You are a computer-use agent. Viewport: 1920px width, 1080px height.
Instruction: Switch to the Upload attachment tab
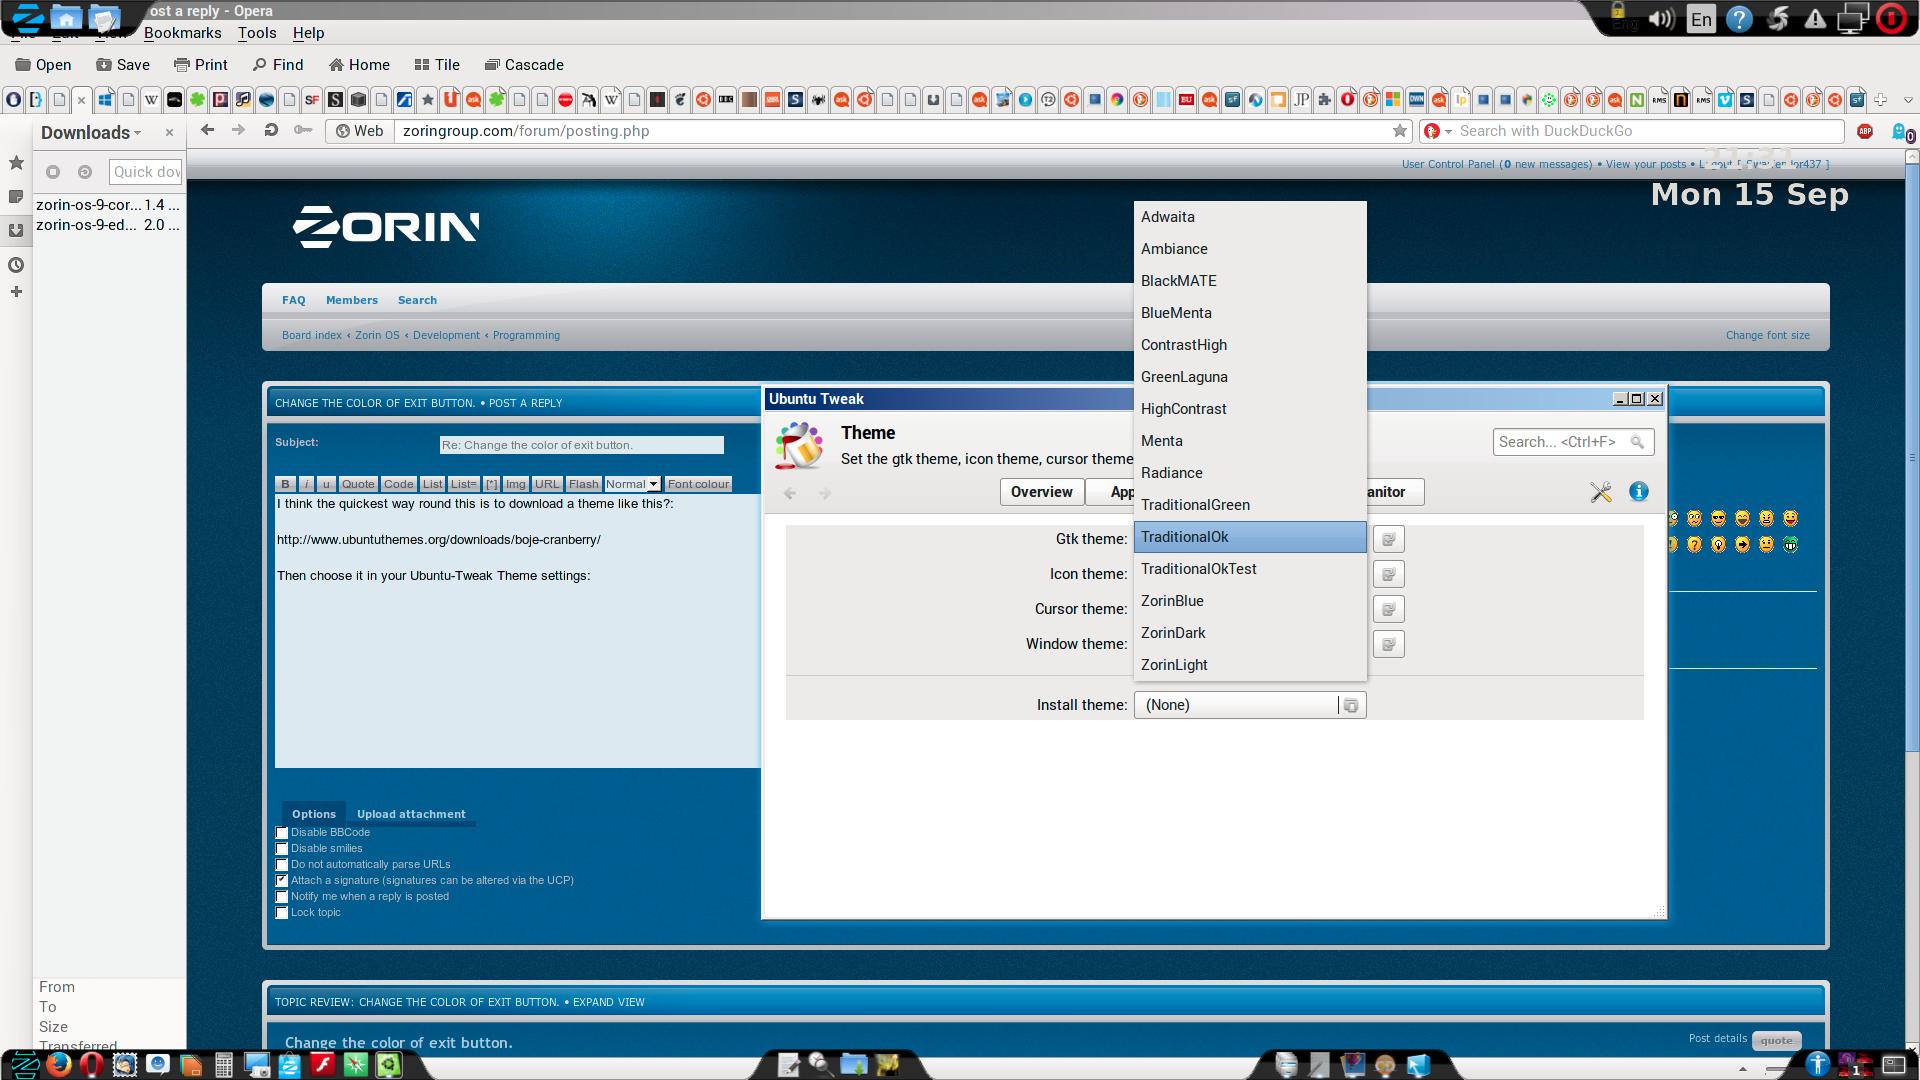[x=411, y=814]
